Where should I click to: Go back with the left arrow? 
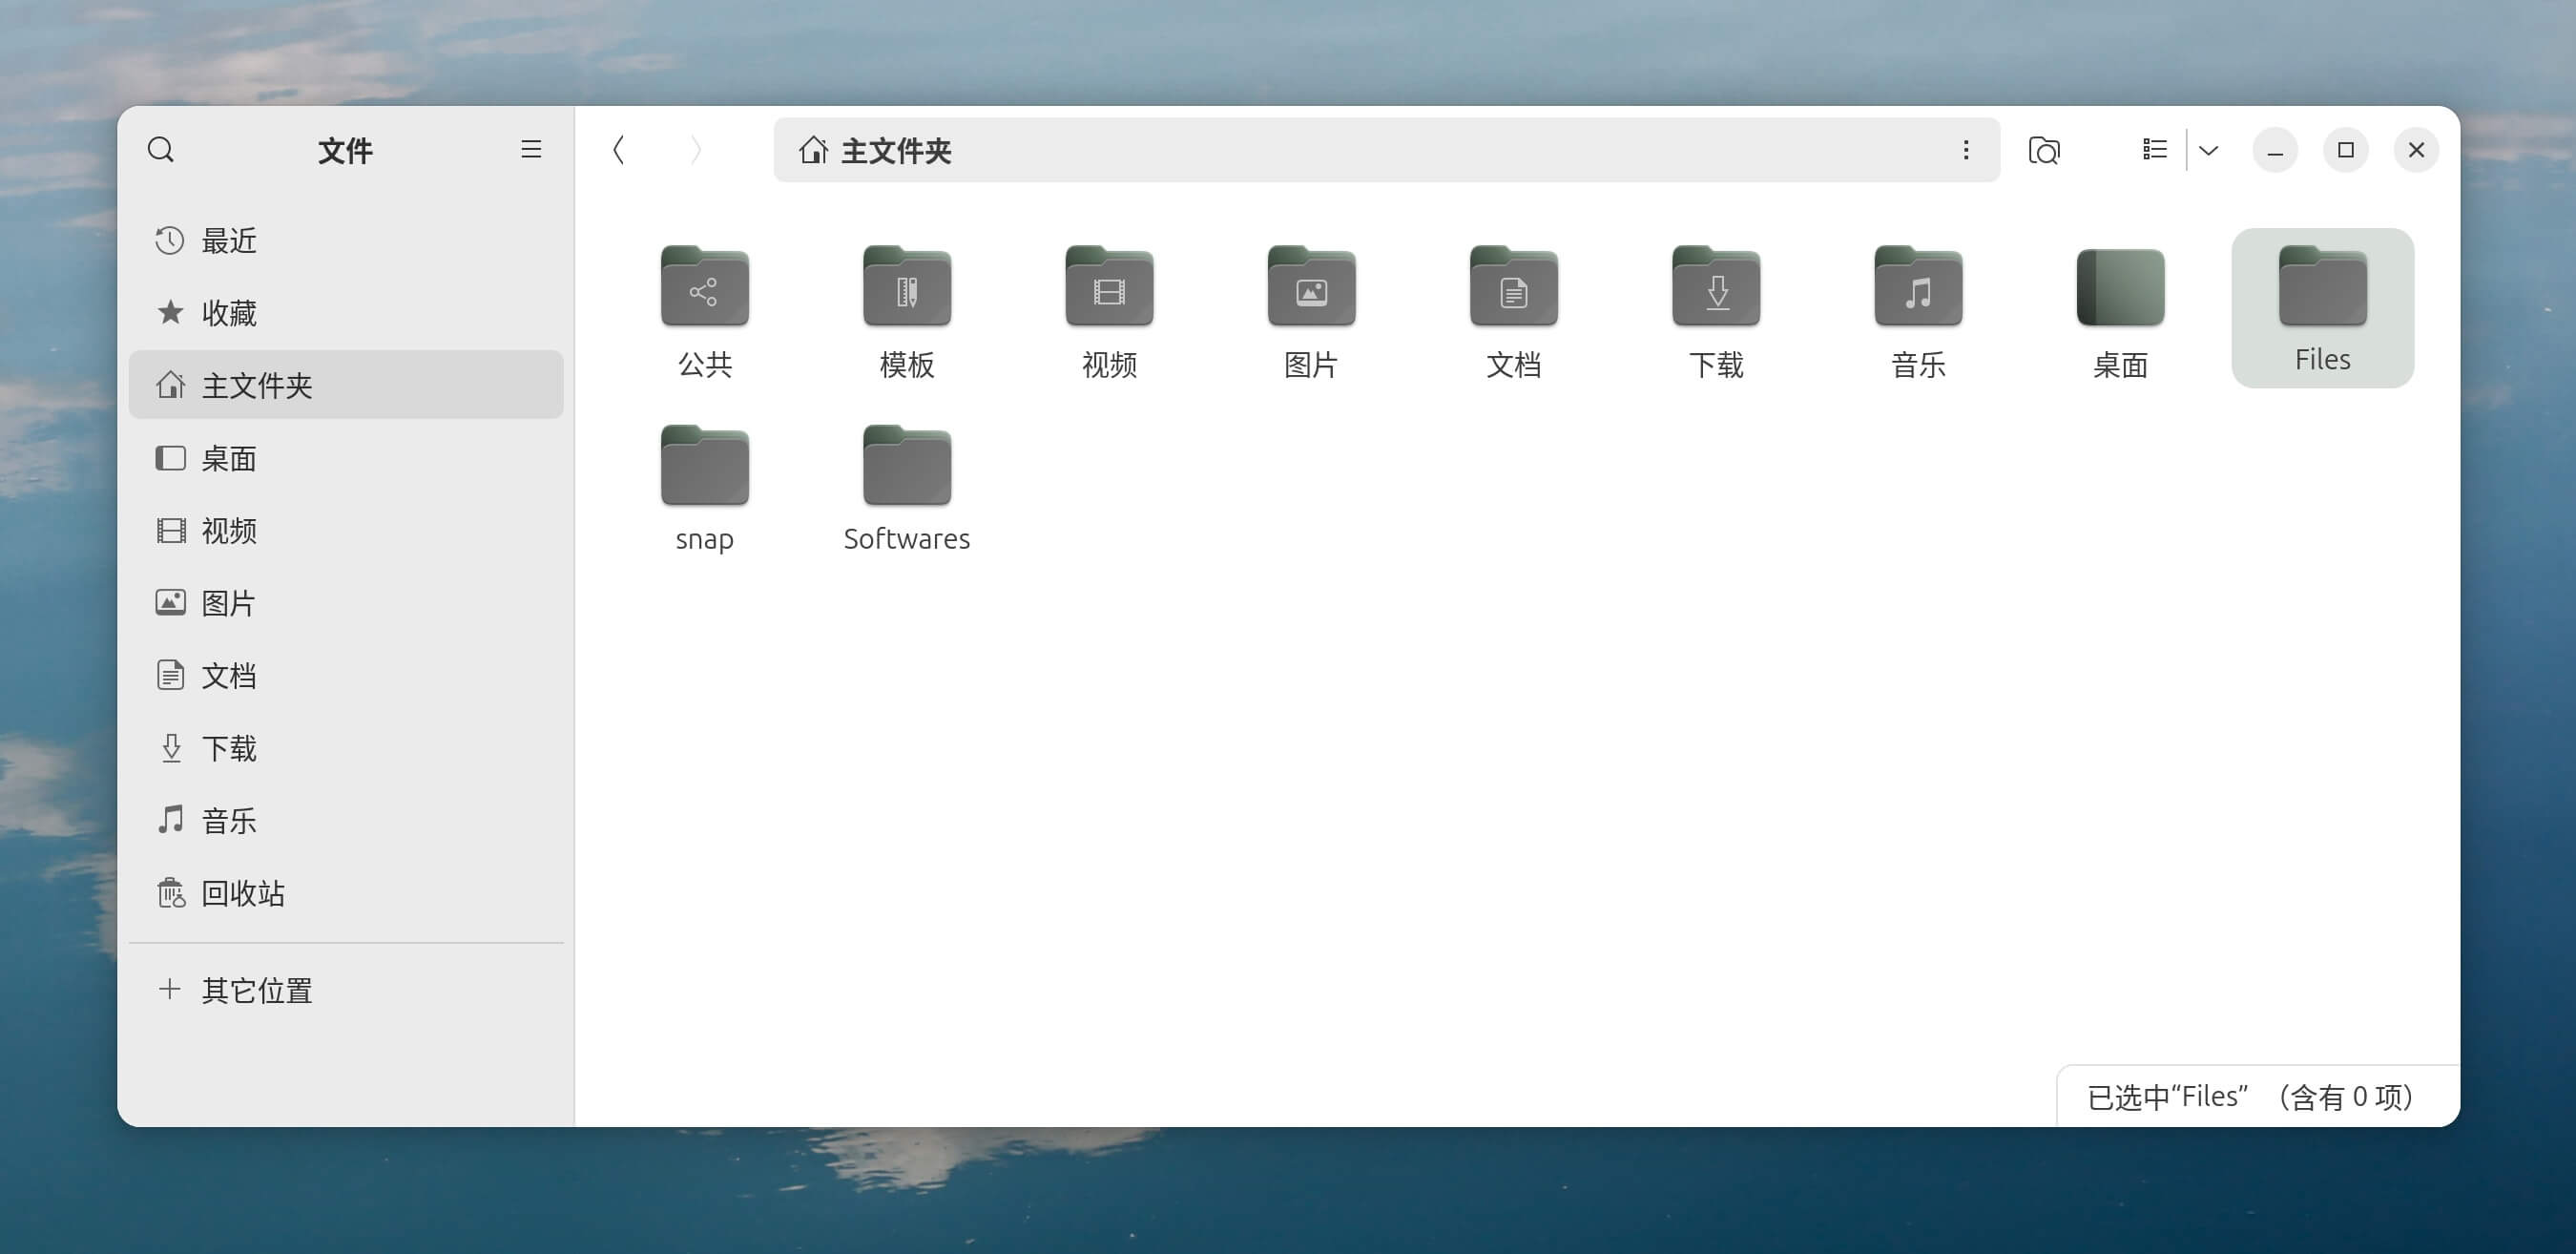point(619,150)
